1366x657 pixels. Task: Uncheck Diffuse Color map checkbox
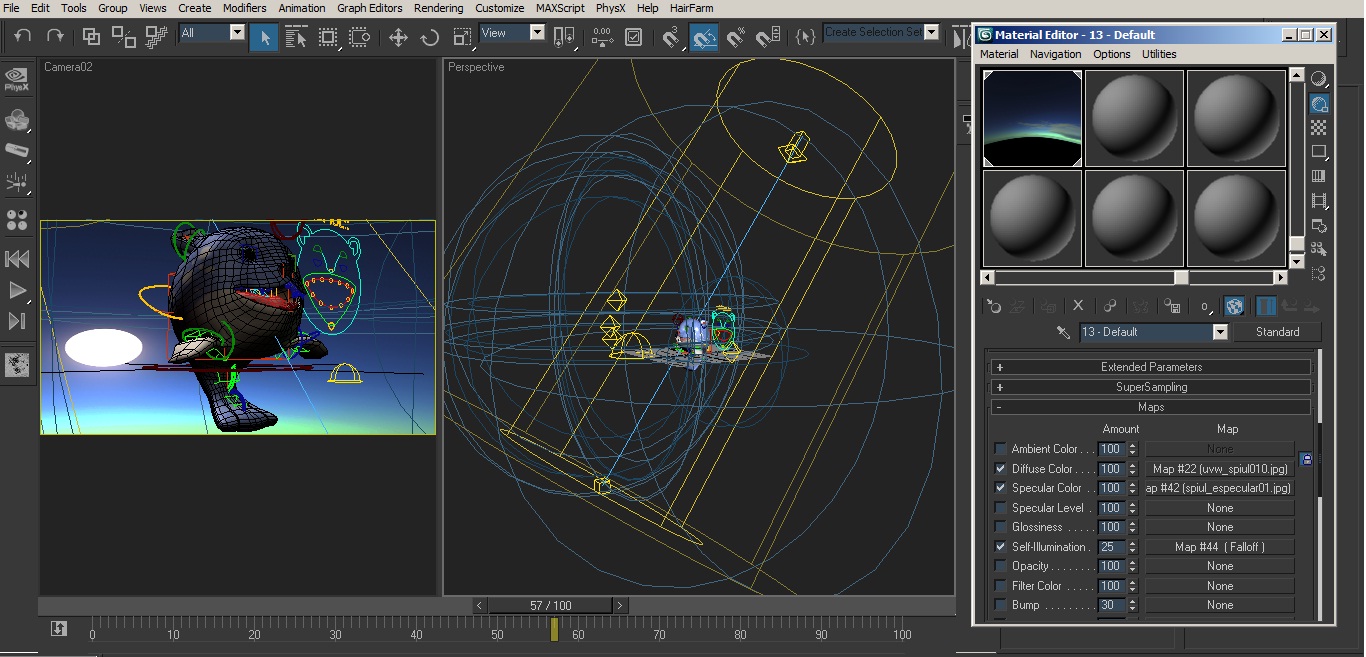[x=1001, y=469]
